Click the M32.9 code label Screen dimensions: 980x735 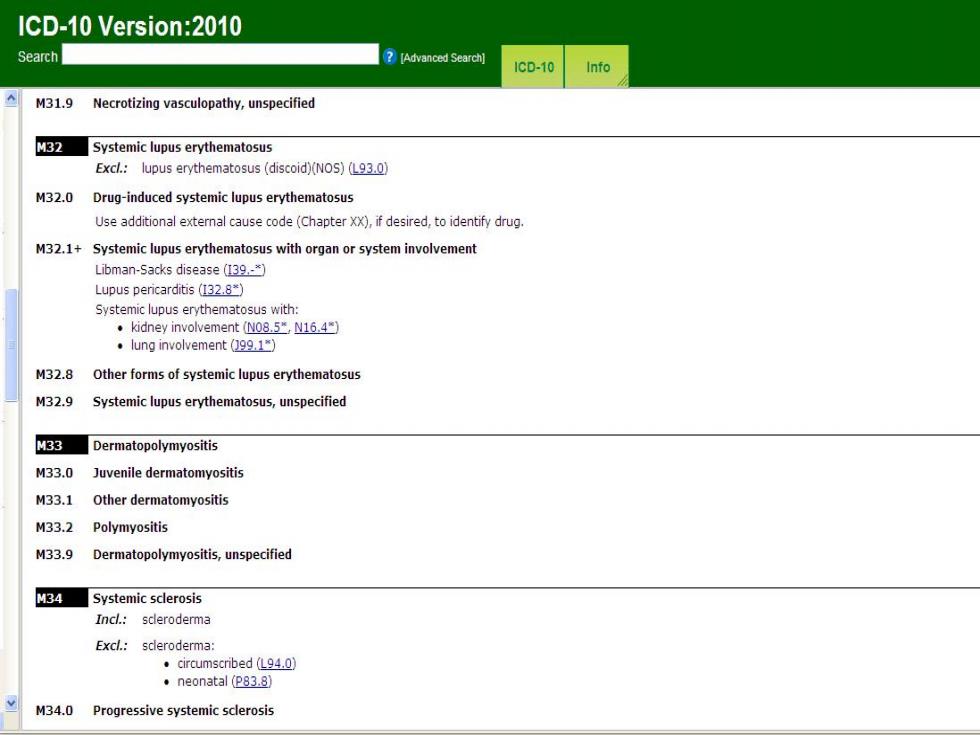(x=54, y=401)
